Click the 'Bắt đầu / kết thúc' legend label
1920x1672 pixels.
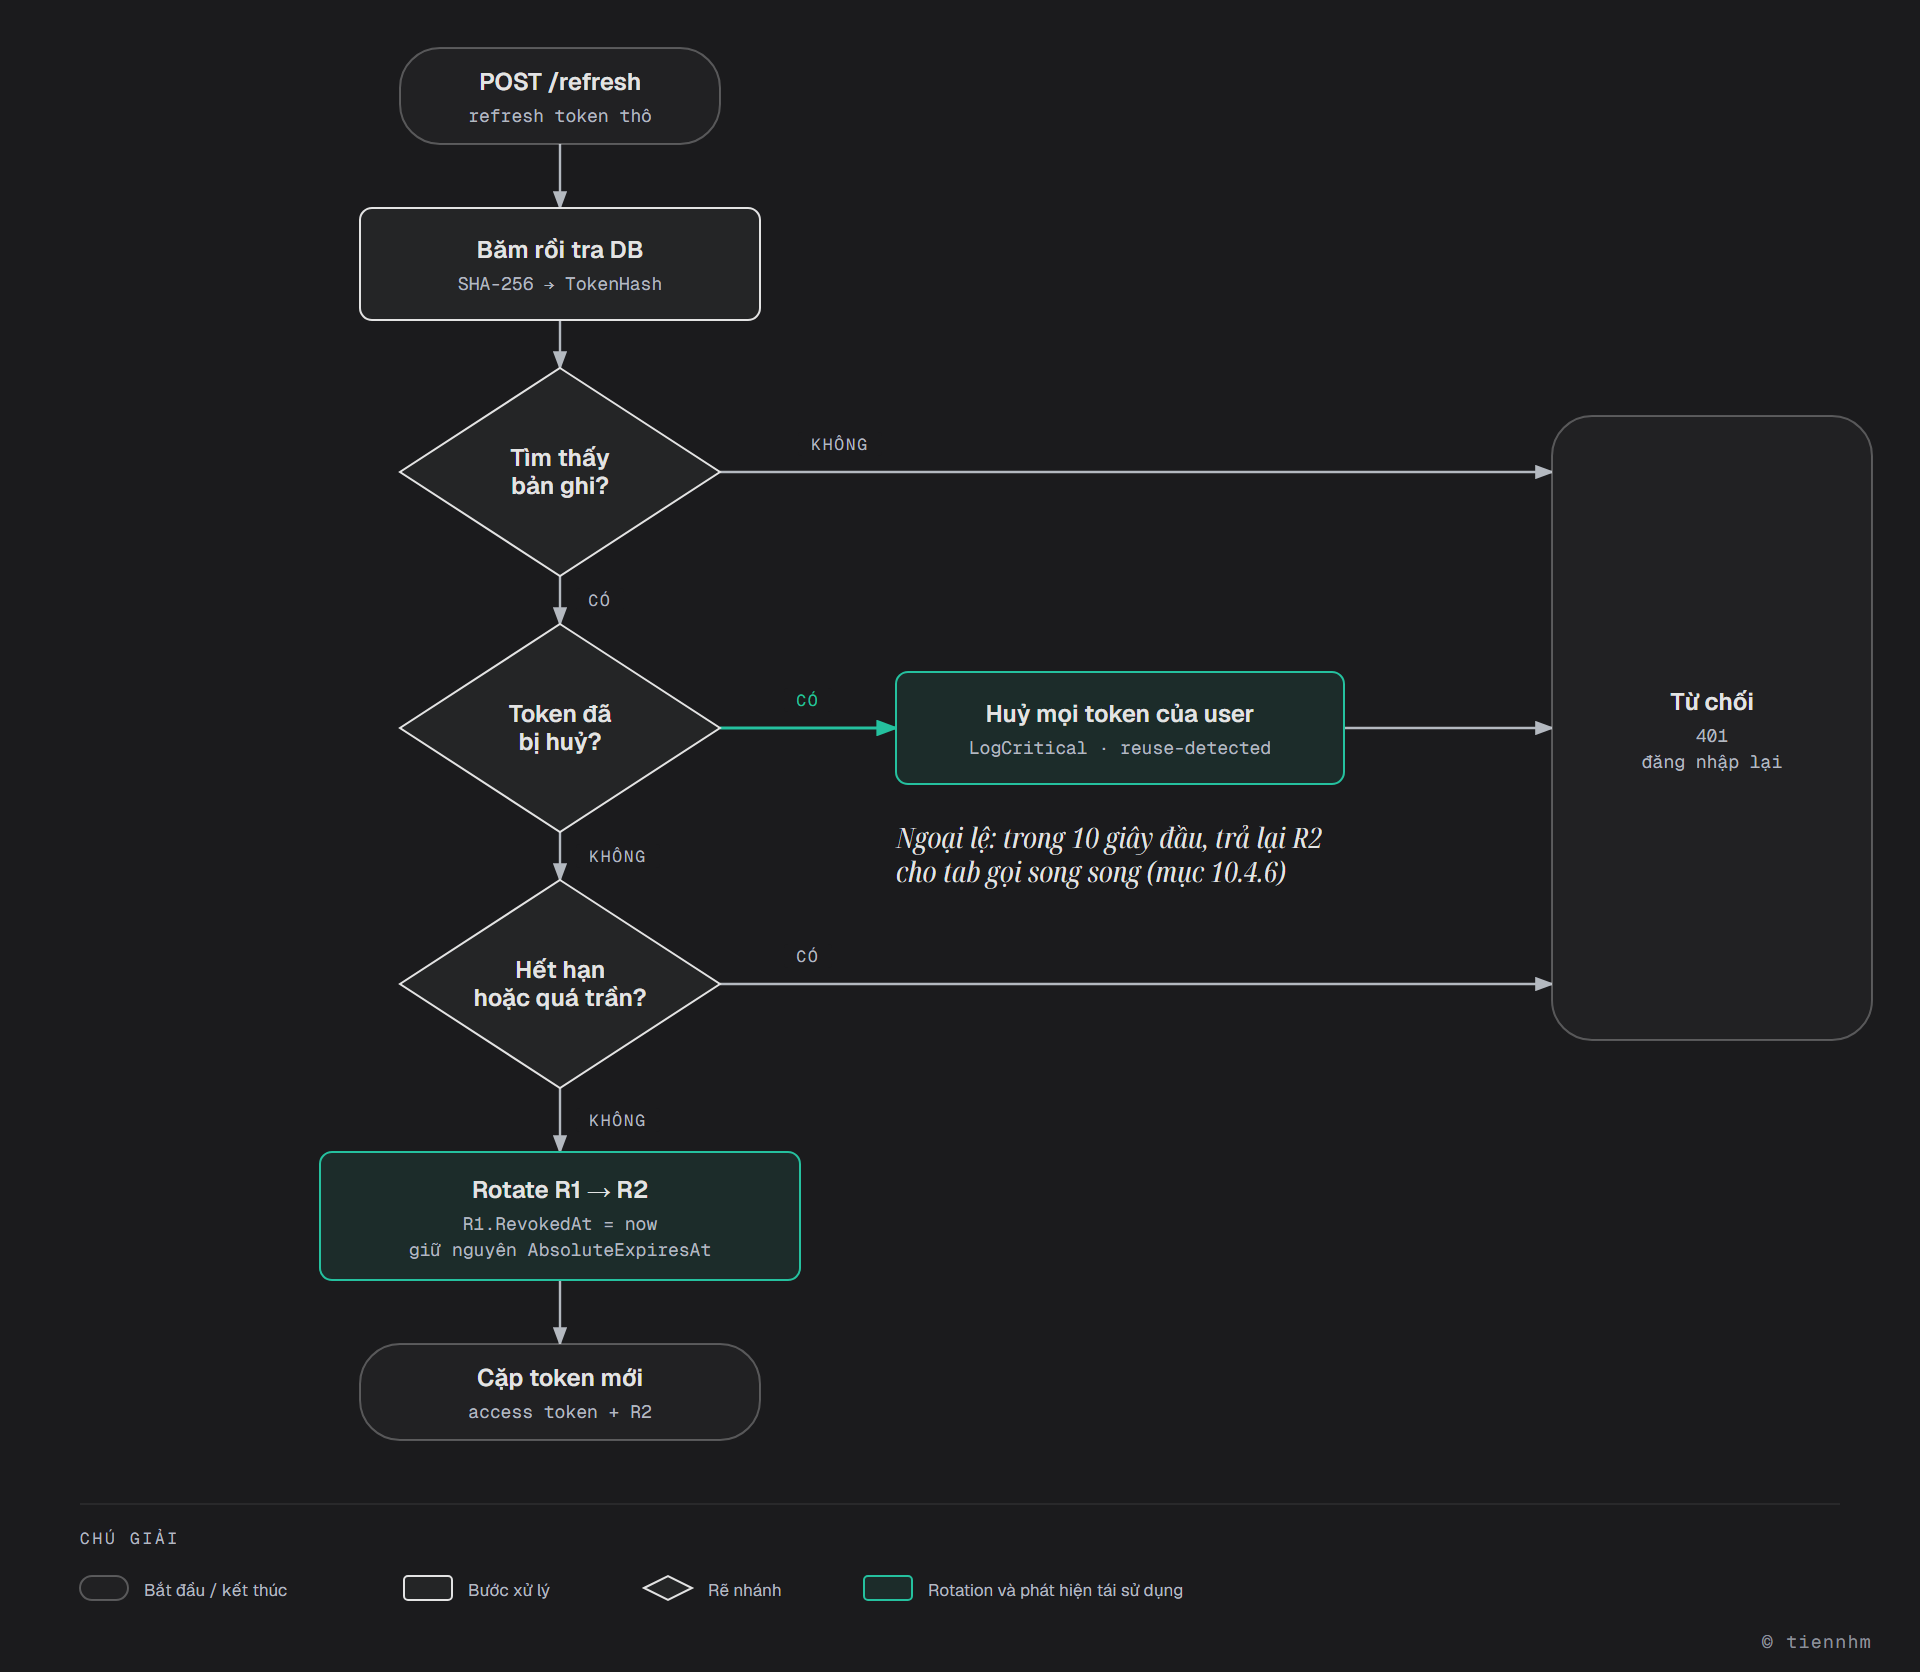(x=215, y=1590)
